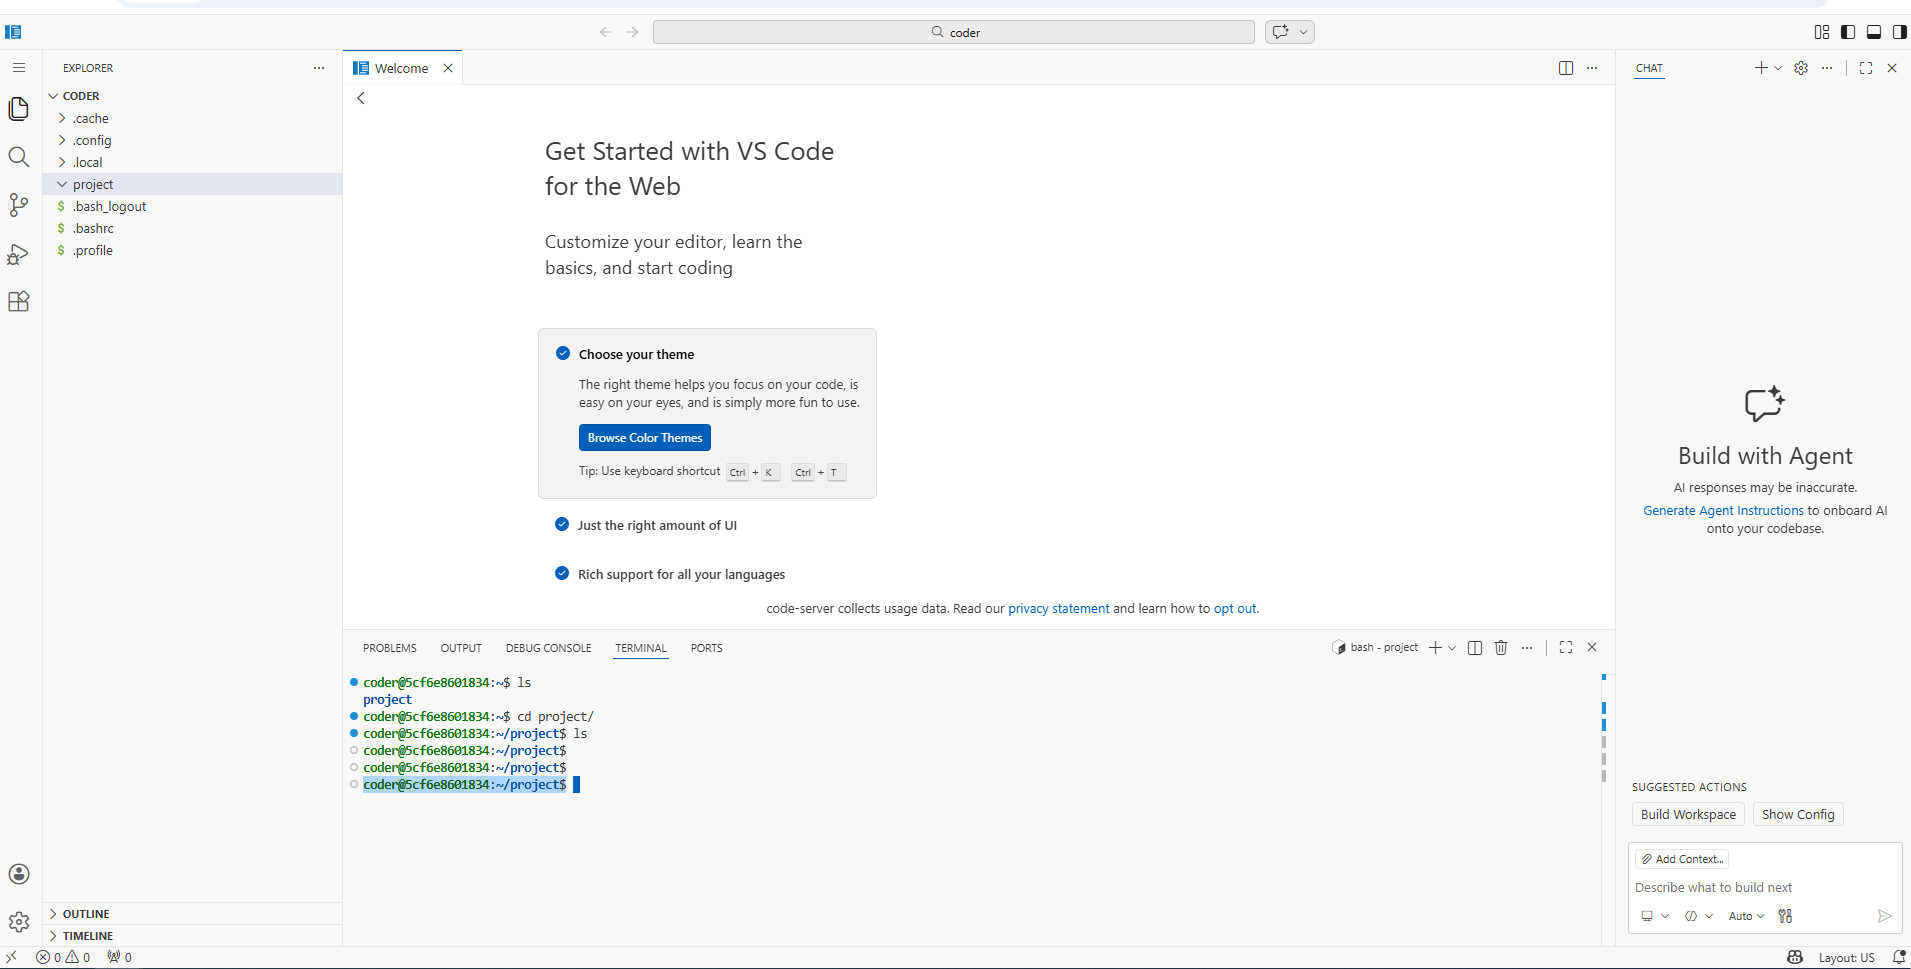This screenshot has height=969, width=1911.
Task: Open the Extensions view
Action: click(19, 302)
